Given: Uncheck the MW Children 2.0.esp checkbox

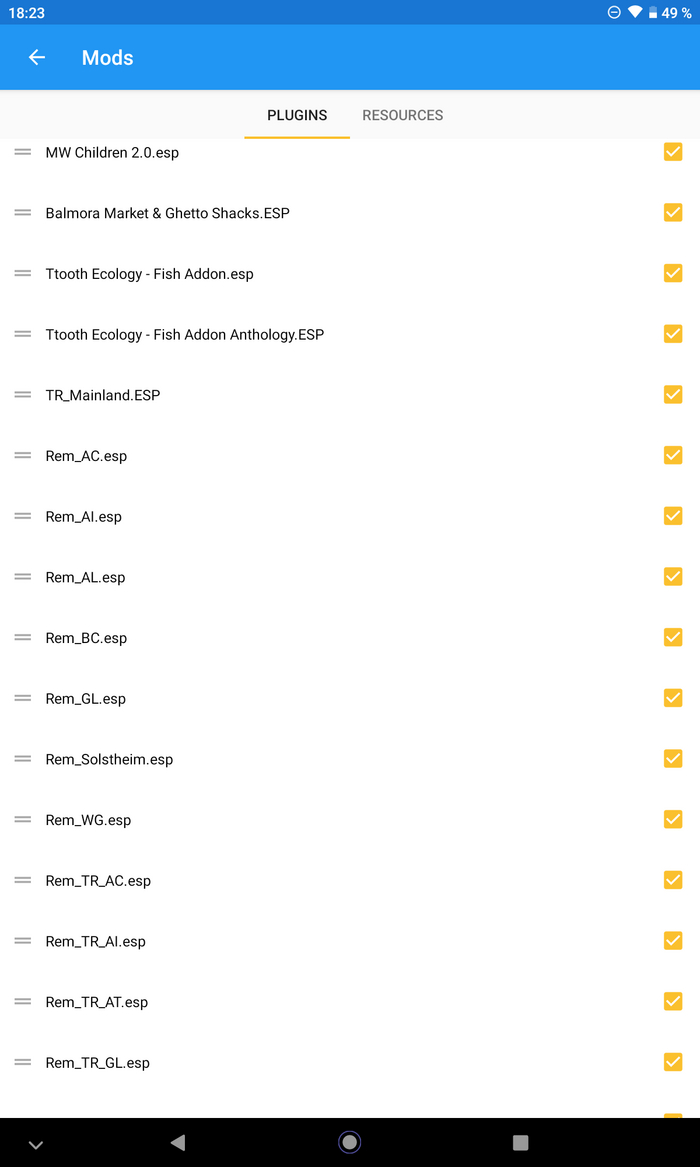Looking at the screenshot, I should tap(673, 152).
